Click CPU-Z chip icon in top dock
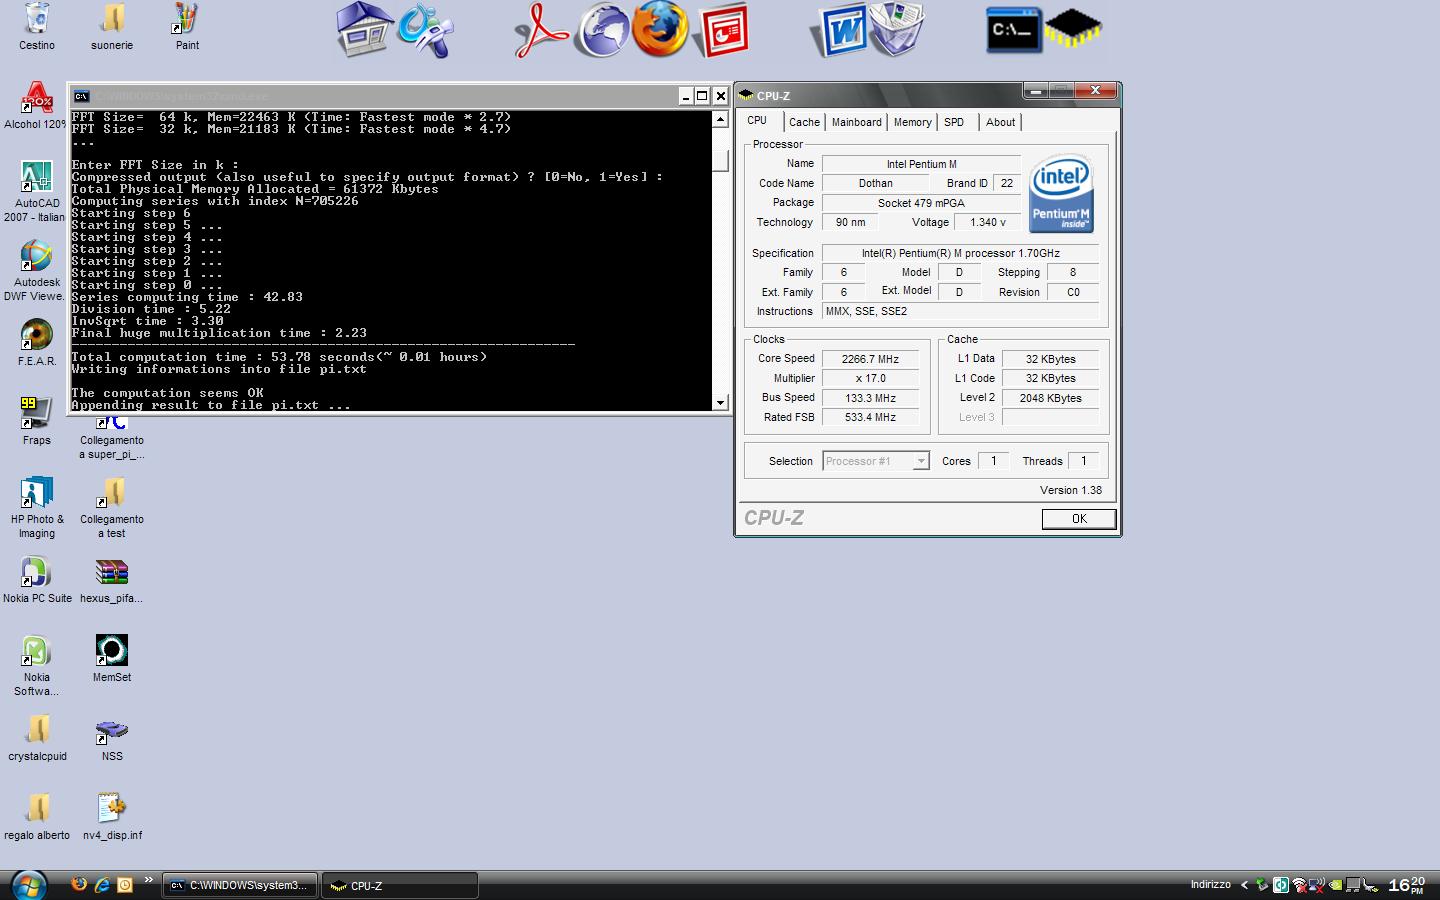Image resolution: width=1440 pixels, height=900 pixels. (x=1073, y=29)
